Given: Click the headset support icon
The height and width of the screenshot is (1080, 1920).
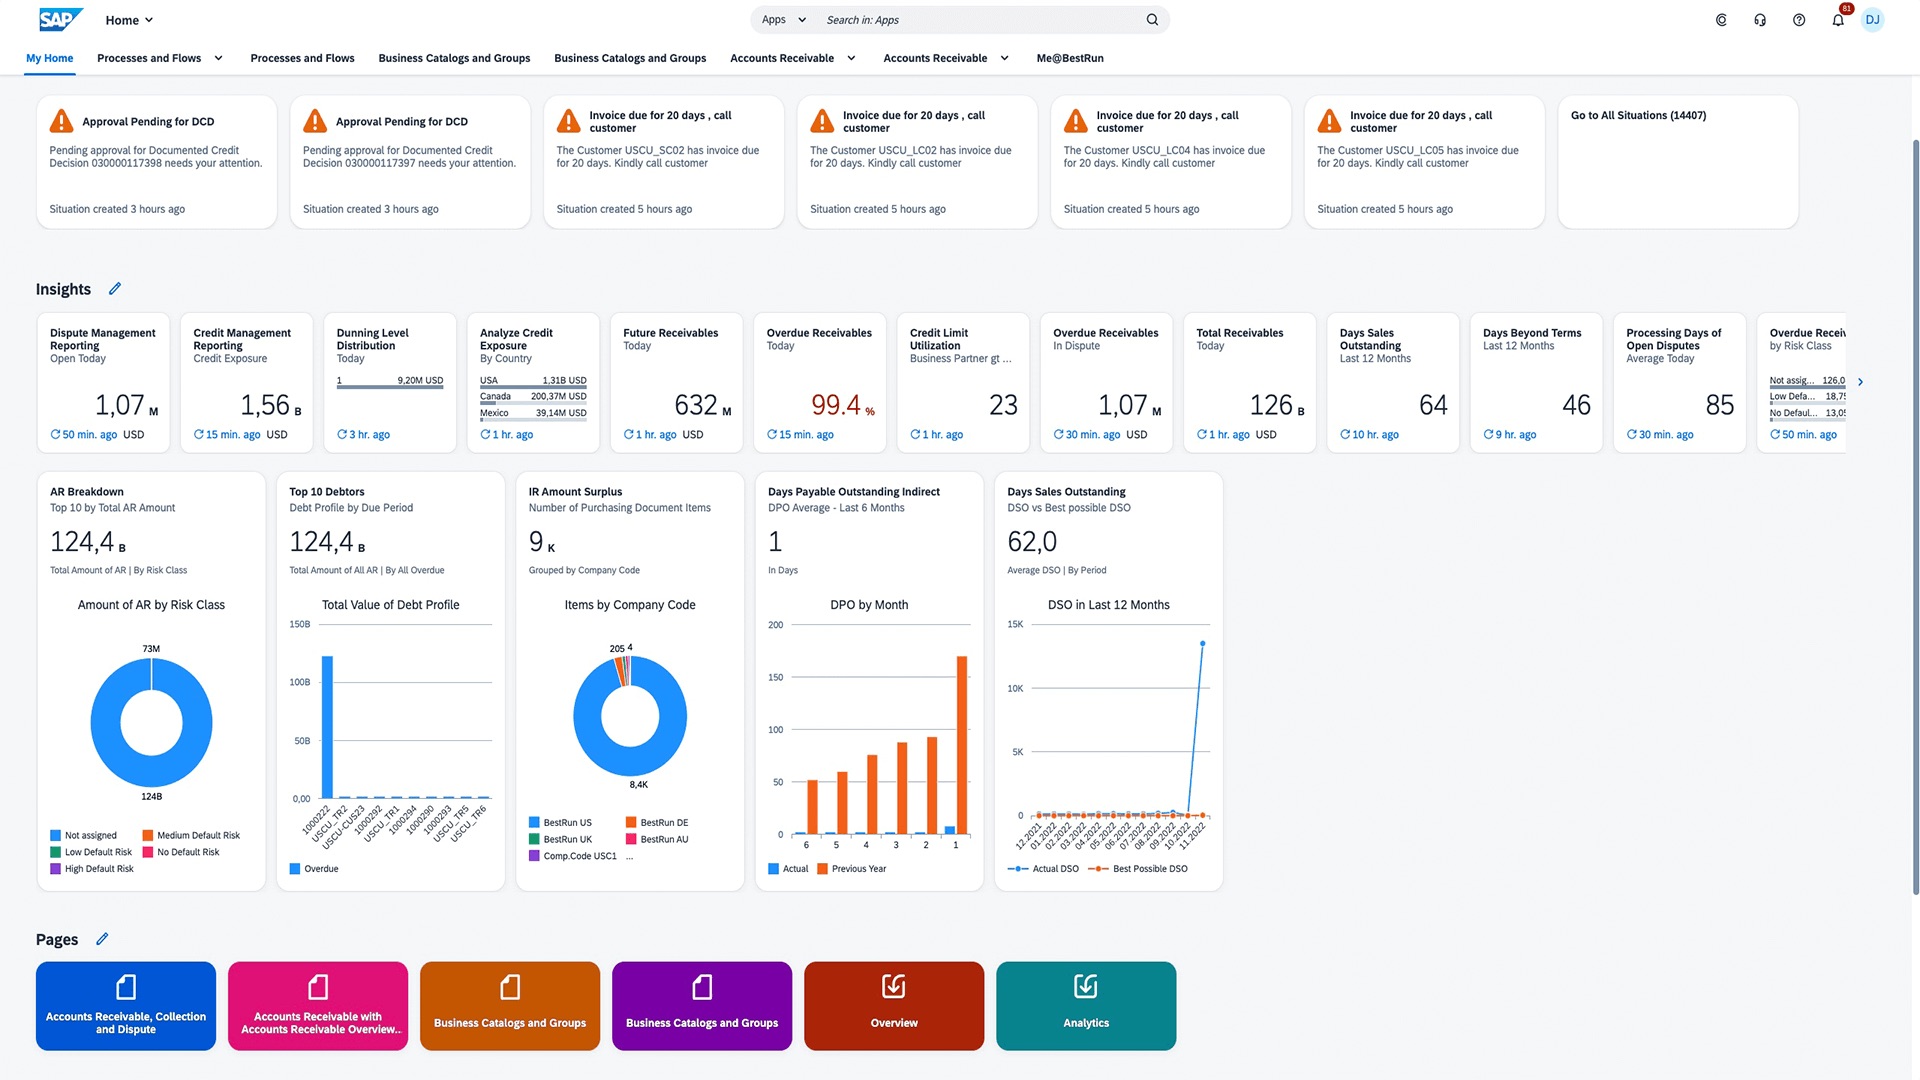Looking at the screenshot, I should [x=1760, y=19].
